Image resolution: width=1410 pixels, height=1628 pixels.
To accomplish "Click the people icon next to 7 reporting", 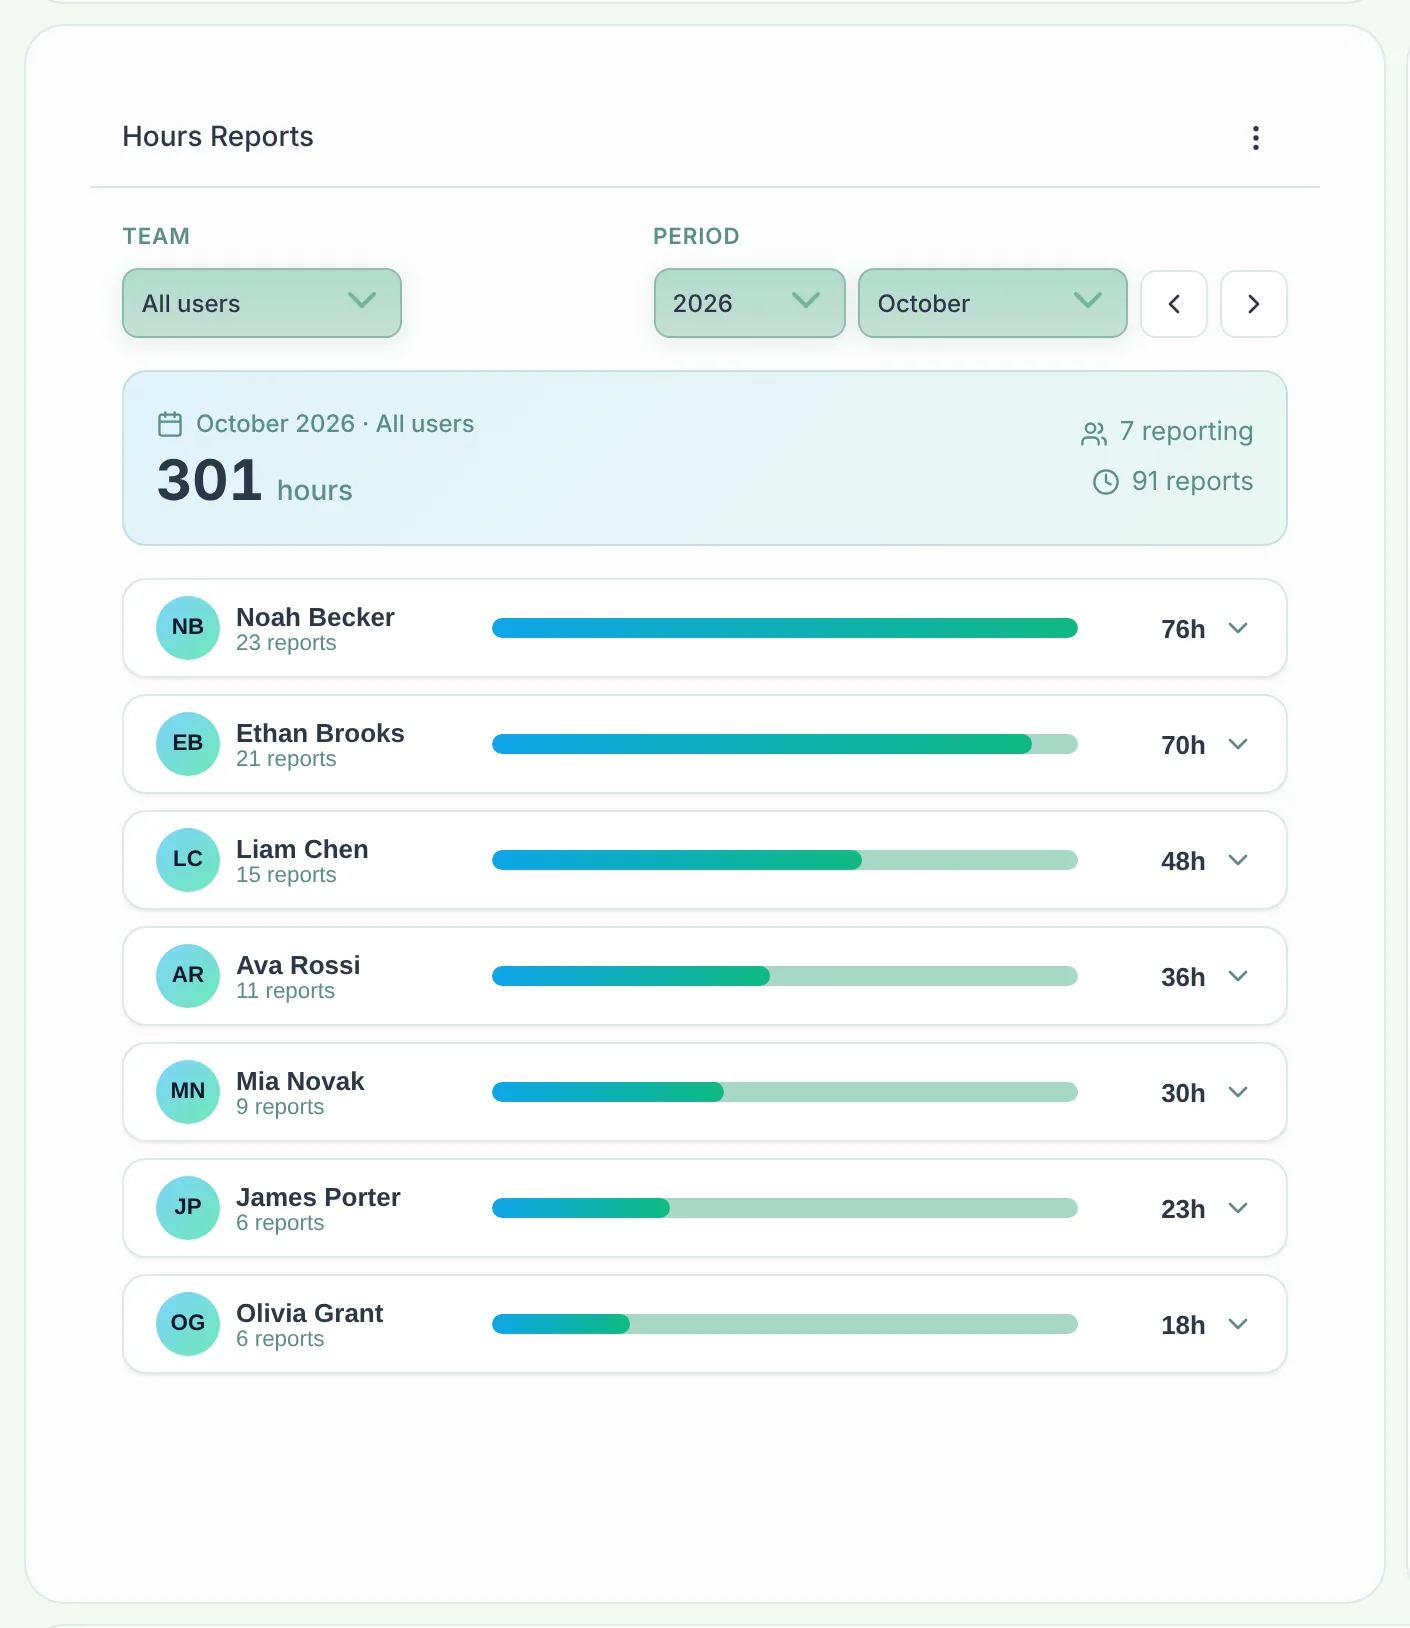I will pos(1094,433).
